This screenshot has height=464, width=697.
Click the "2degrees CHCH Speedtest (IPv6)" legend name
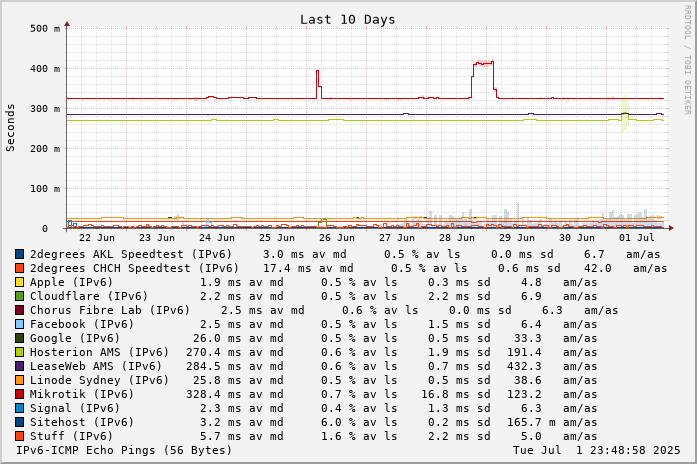pyautogui.click(x=135, y=268)
